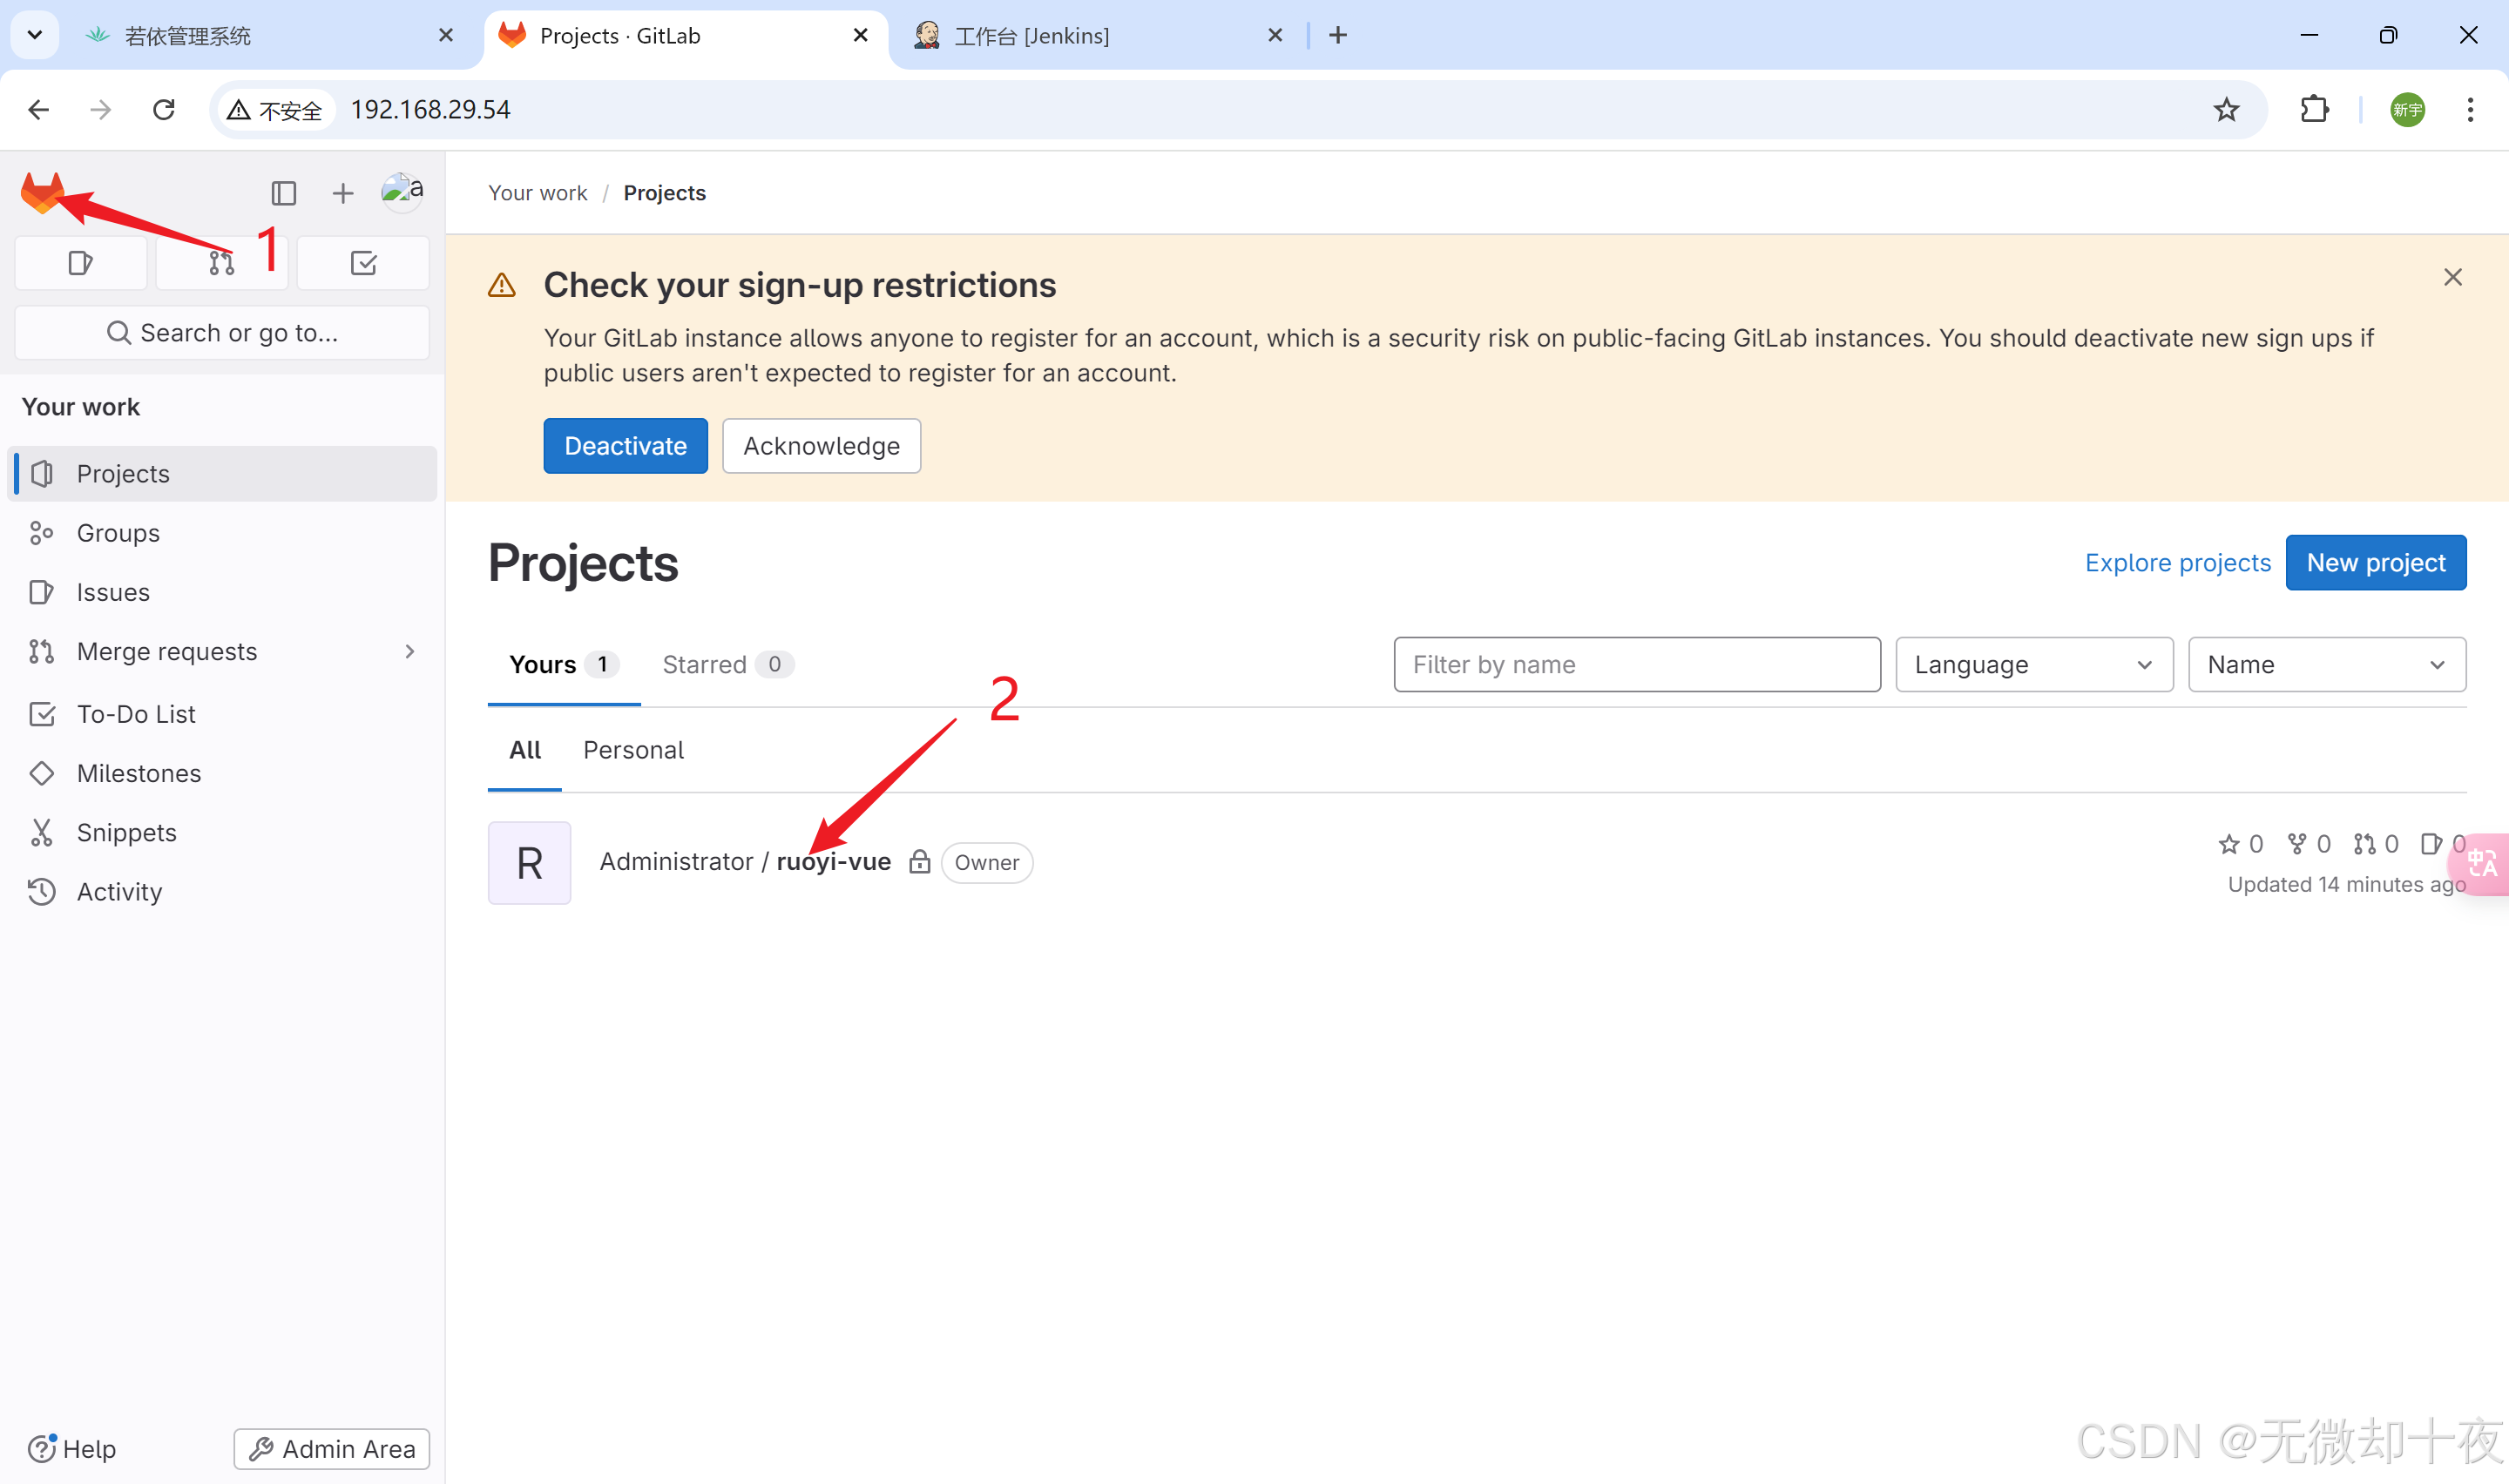This screenshot has height=1484, width=2509.
Task: Expand Merge requests sidebar submenu
Action: click(x=409, y=651)
